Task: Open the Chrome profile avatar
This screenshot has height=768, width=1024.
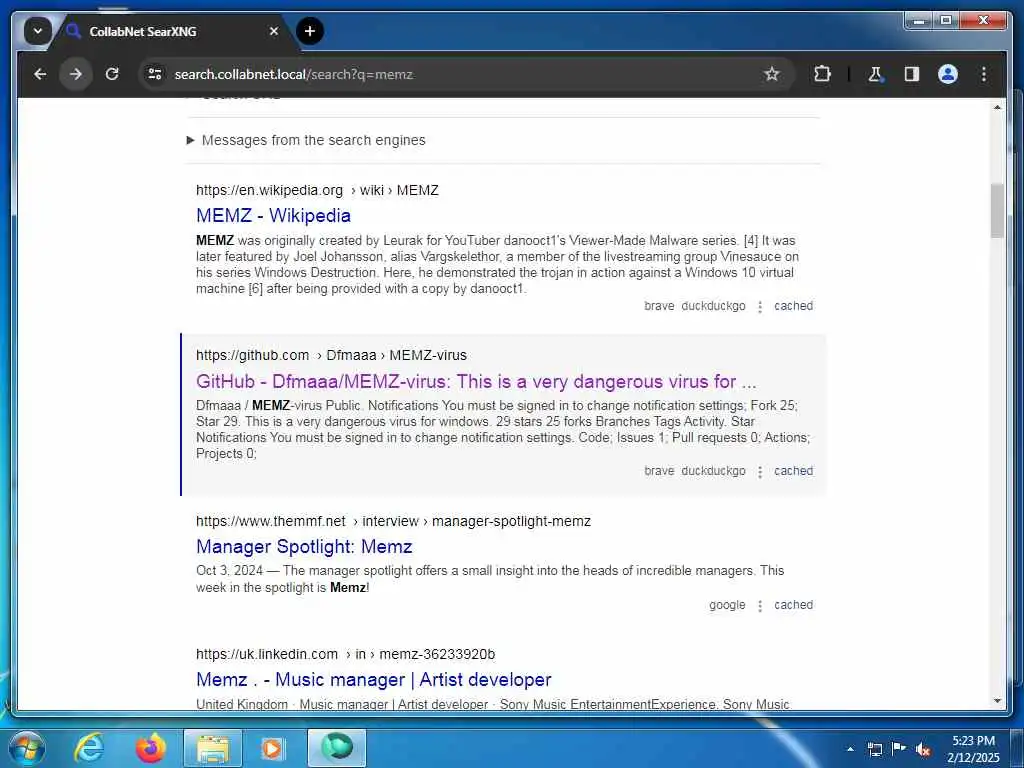Action: click(x=948, y=74)
